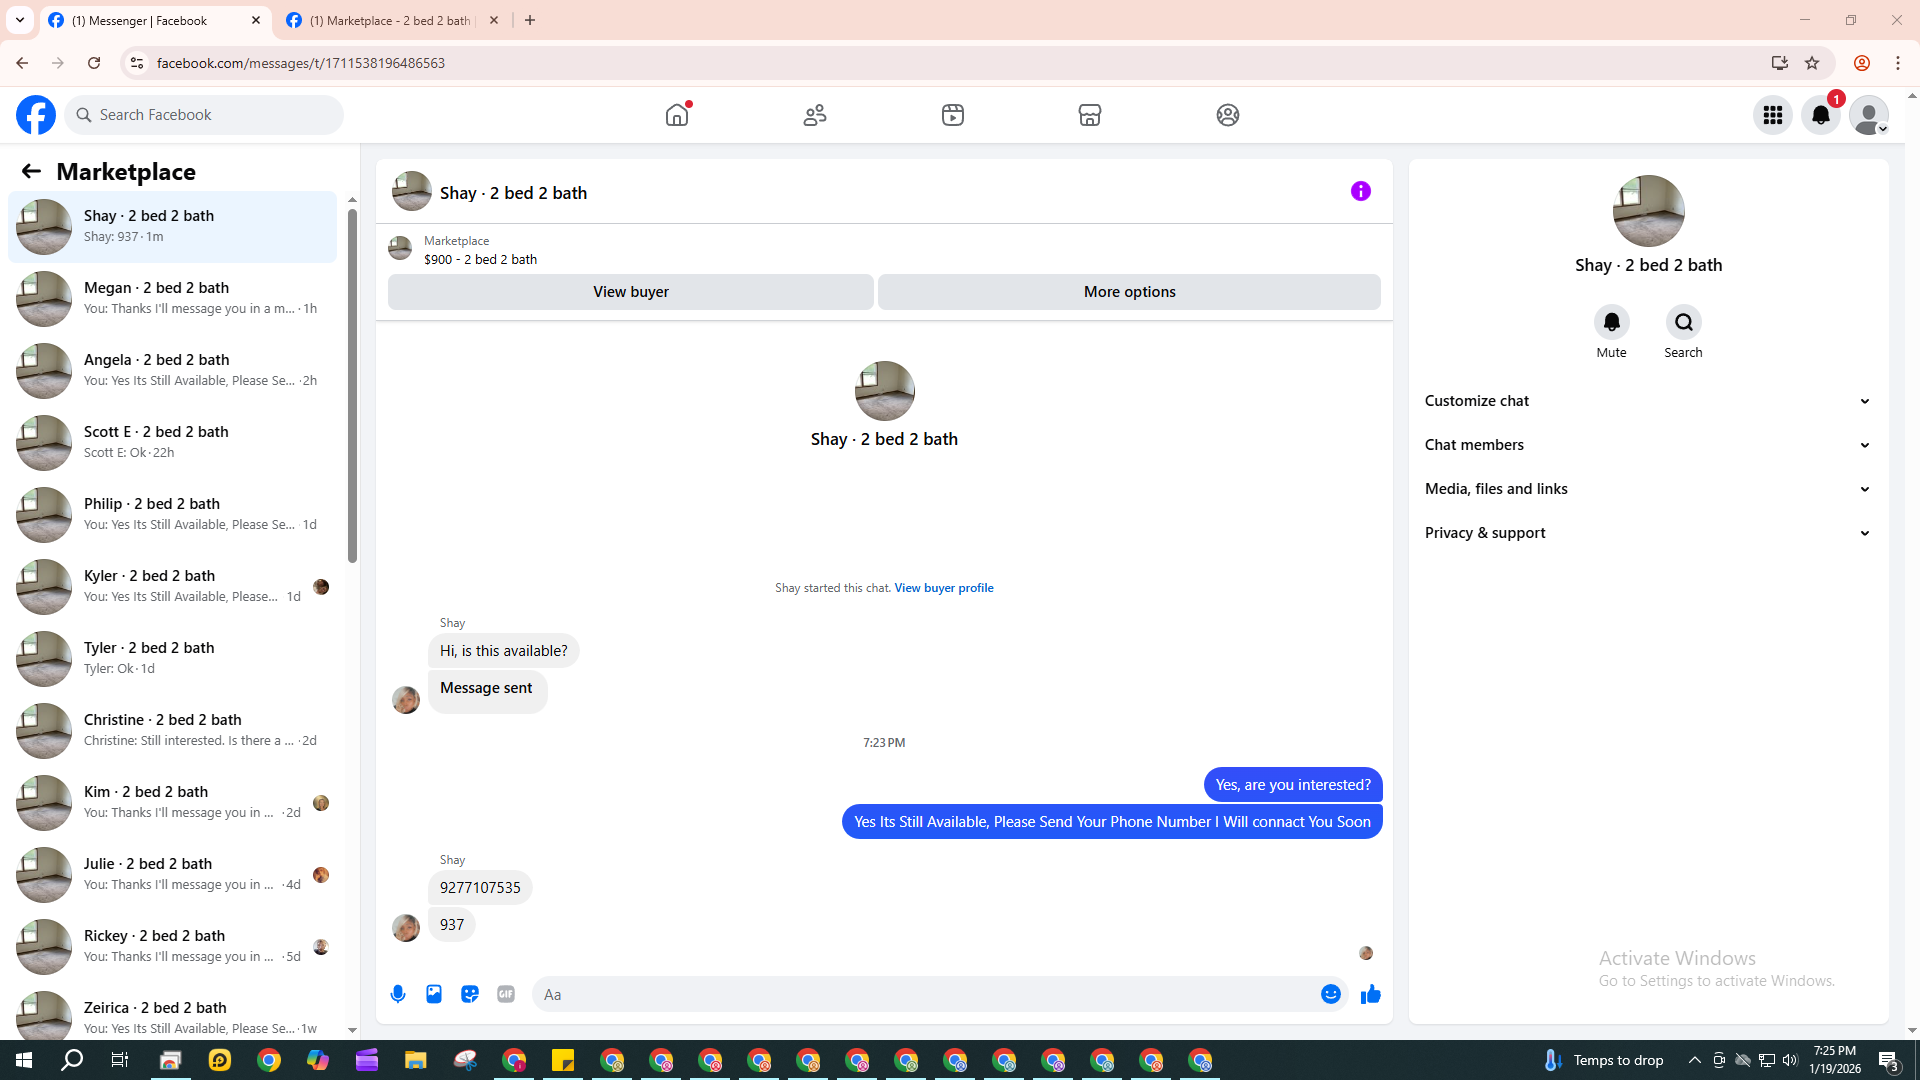Expand Customize chat section
This screenshot has height=1080, width=1920.
point(1647,401)
